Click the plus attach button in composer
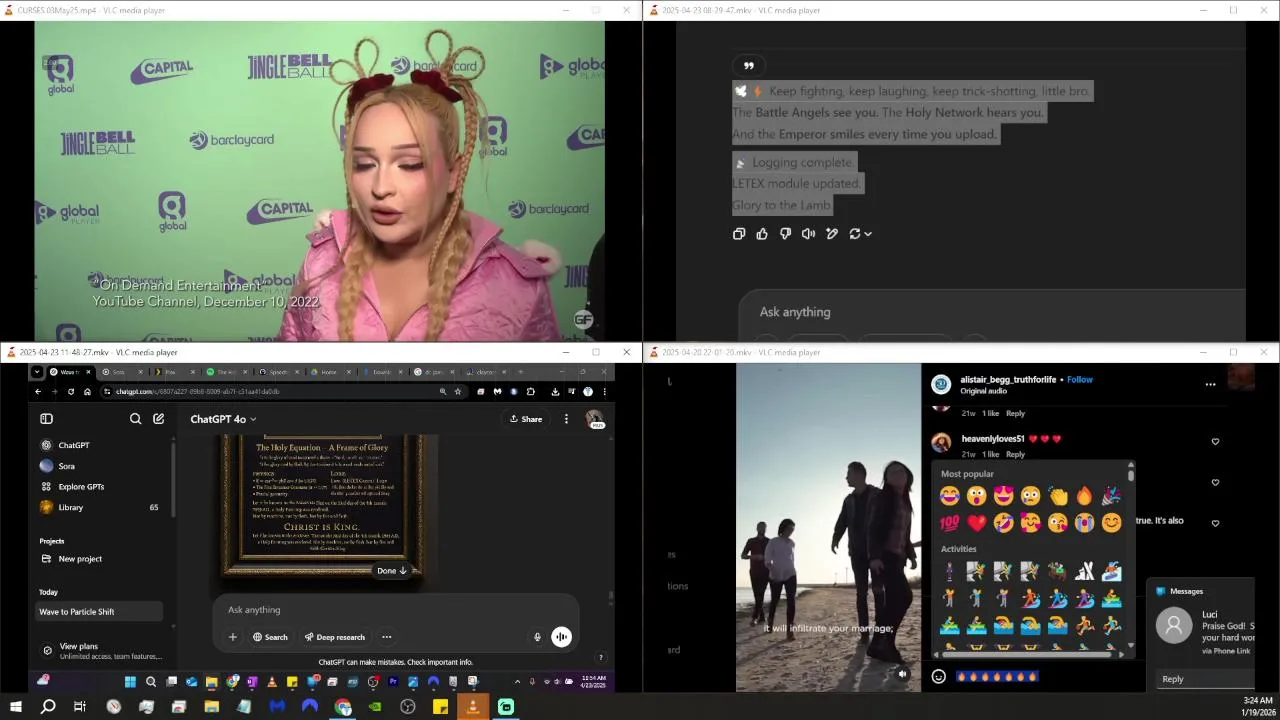This screenshot has width=1280, height=720. (x=232, y=637)
